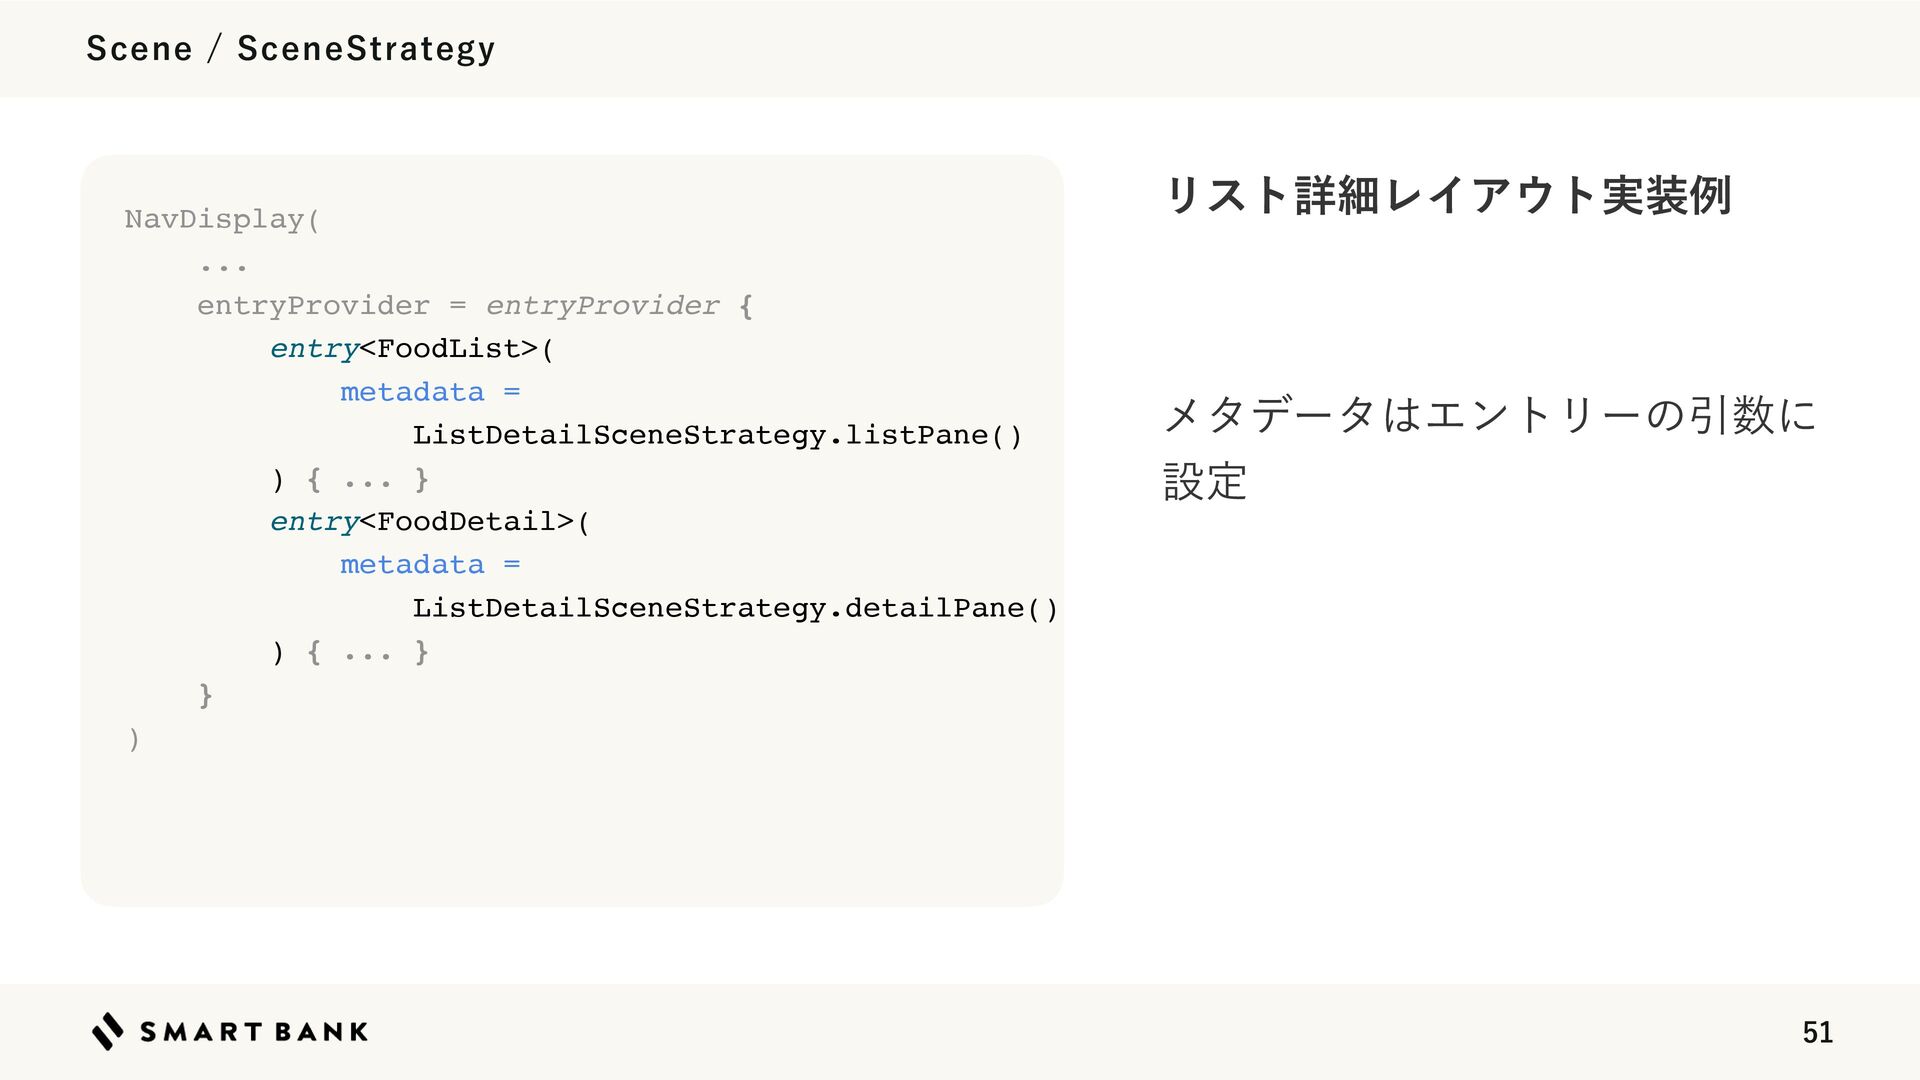Click the SmartBank logo icon
1920x1080 pixels.
[x=108, y=1031]
